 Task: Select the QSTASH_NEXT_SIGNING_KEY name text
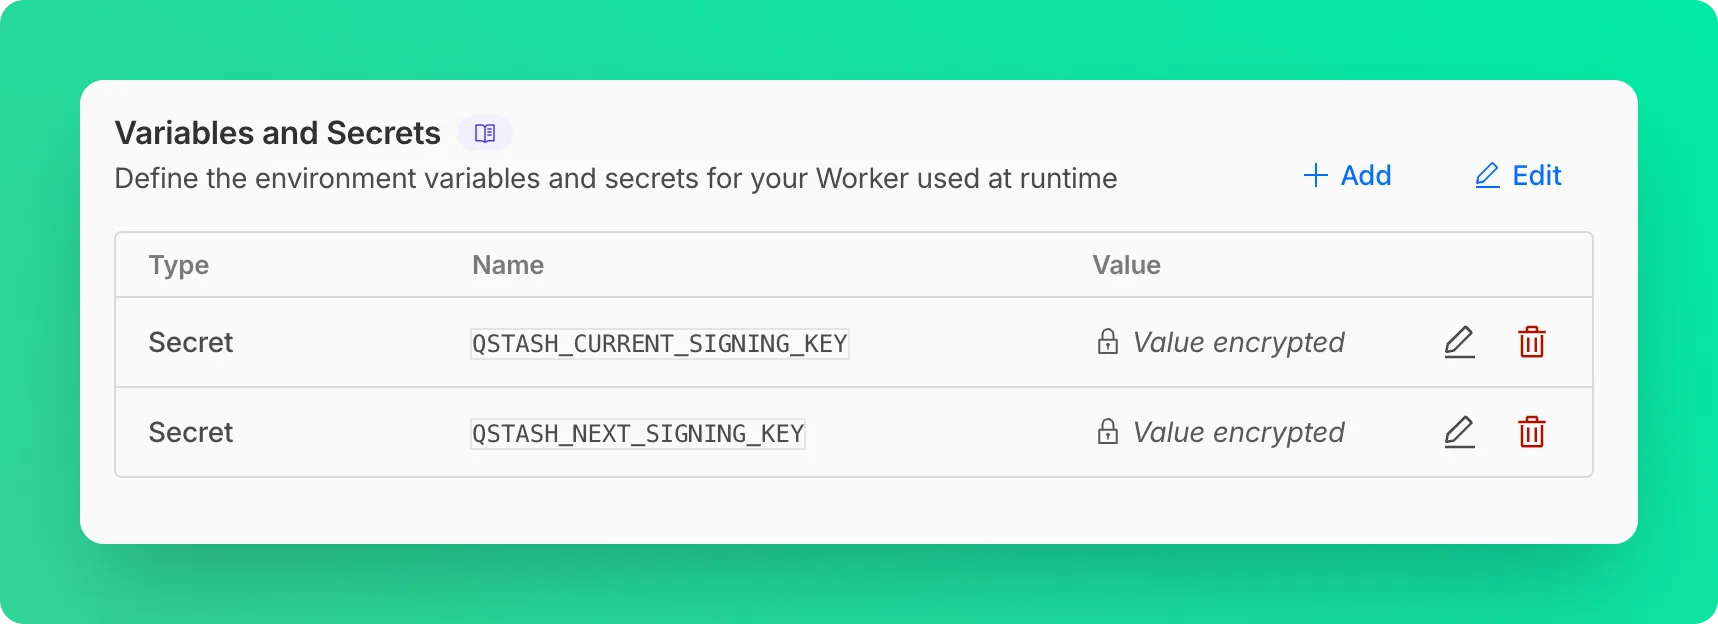tap(638, 434)
